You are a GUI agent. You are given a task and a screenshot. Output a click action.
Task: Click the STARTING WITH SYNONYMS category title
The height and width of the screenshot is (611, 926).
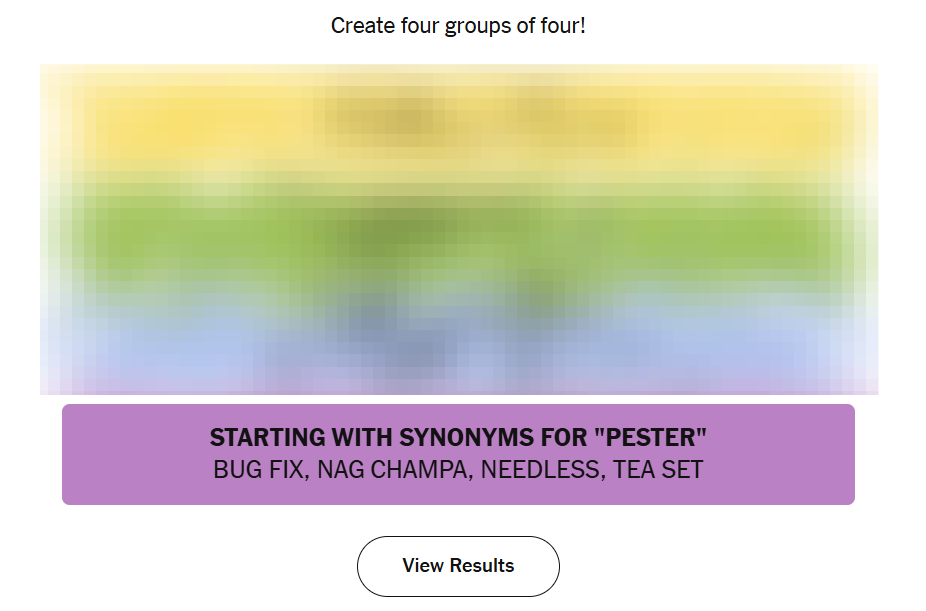[458, 437]
